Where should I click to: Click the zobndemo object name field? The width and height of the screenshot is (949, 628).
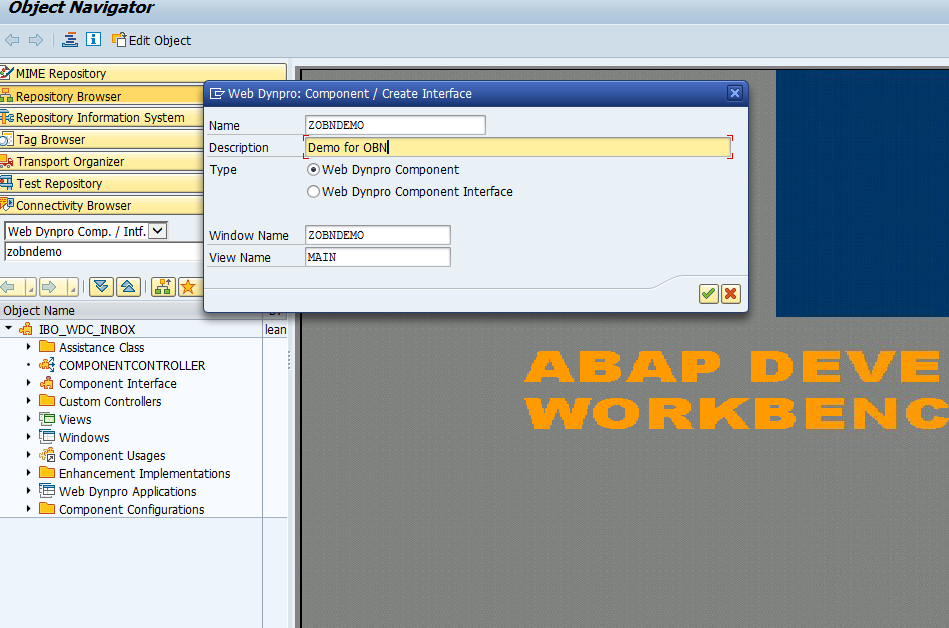point(103,252)
